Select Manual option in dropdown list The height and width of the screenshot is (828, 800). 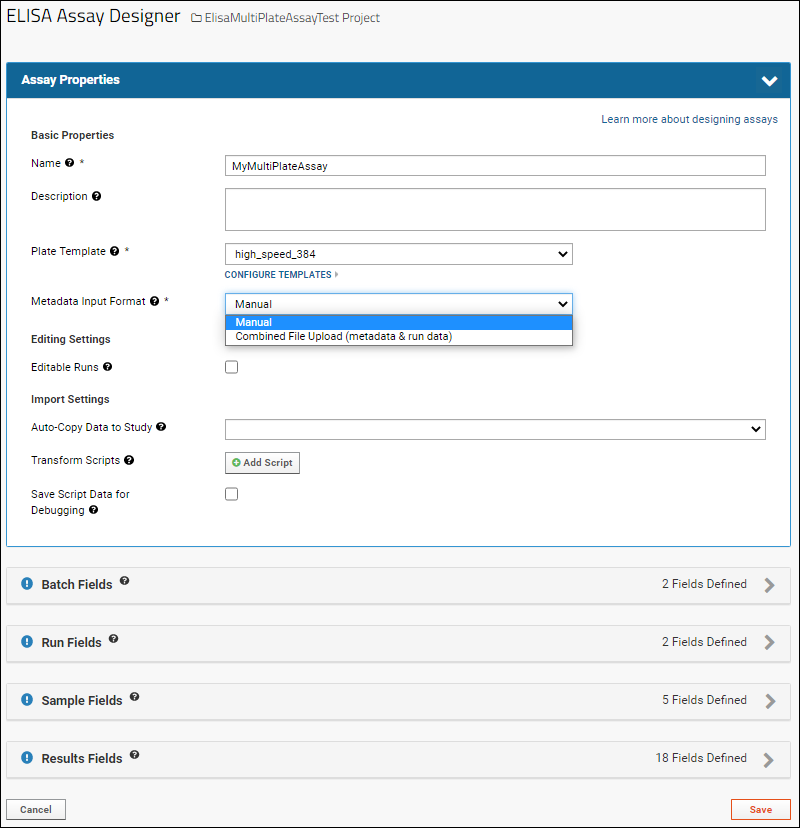point(399,322)
